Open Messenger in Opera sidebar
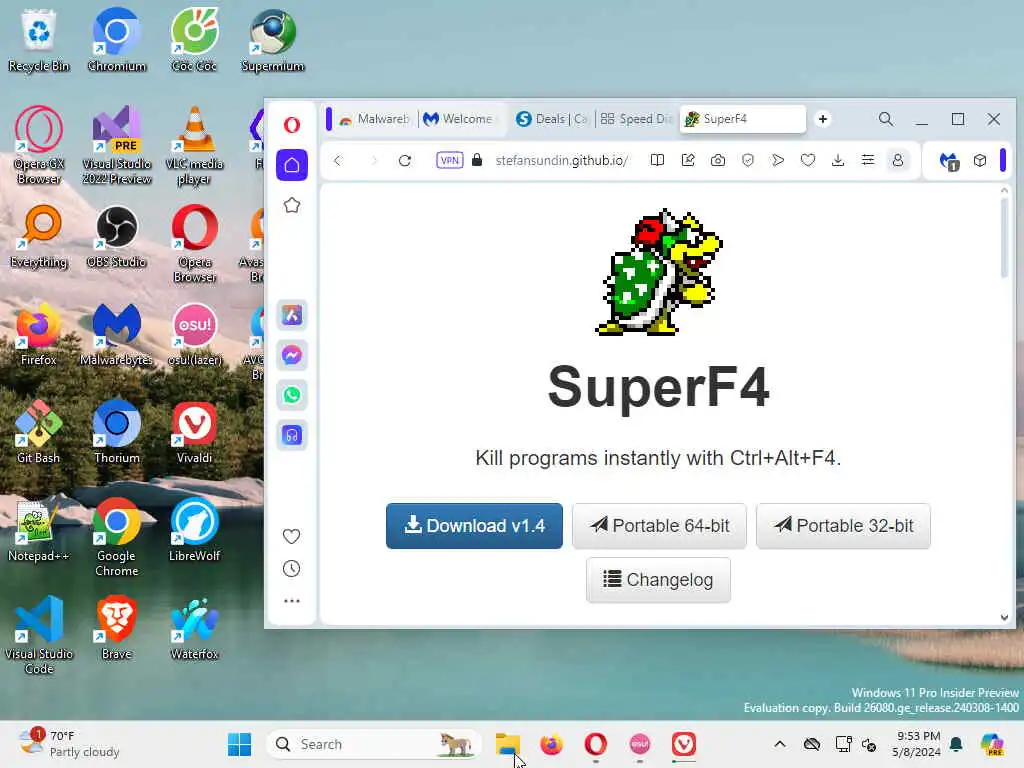 (x=292, y=355)
